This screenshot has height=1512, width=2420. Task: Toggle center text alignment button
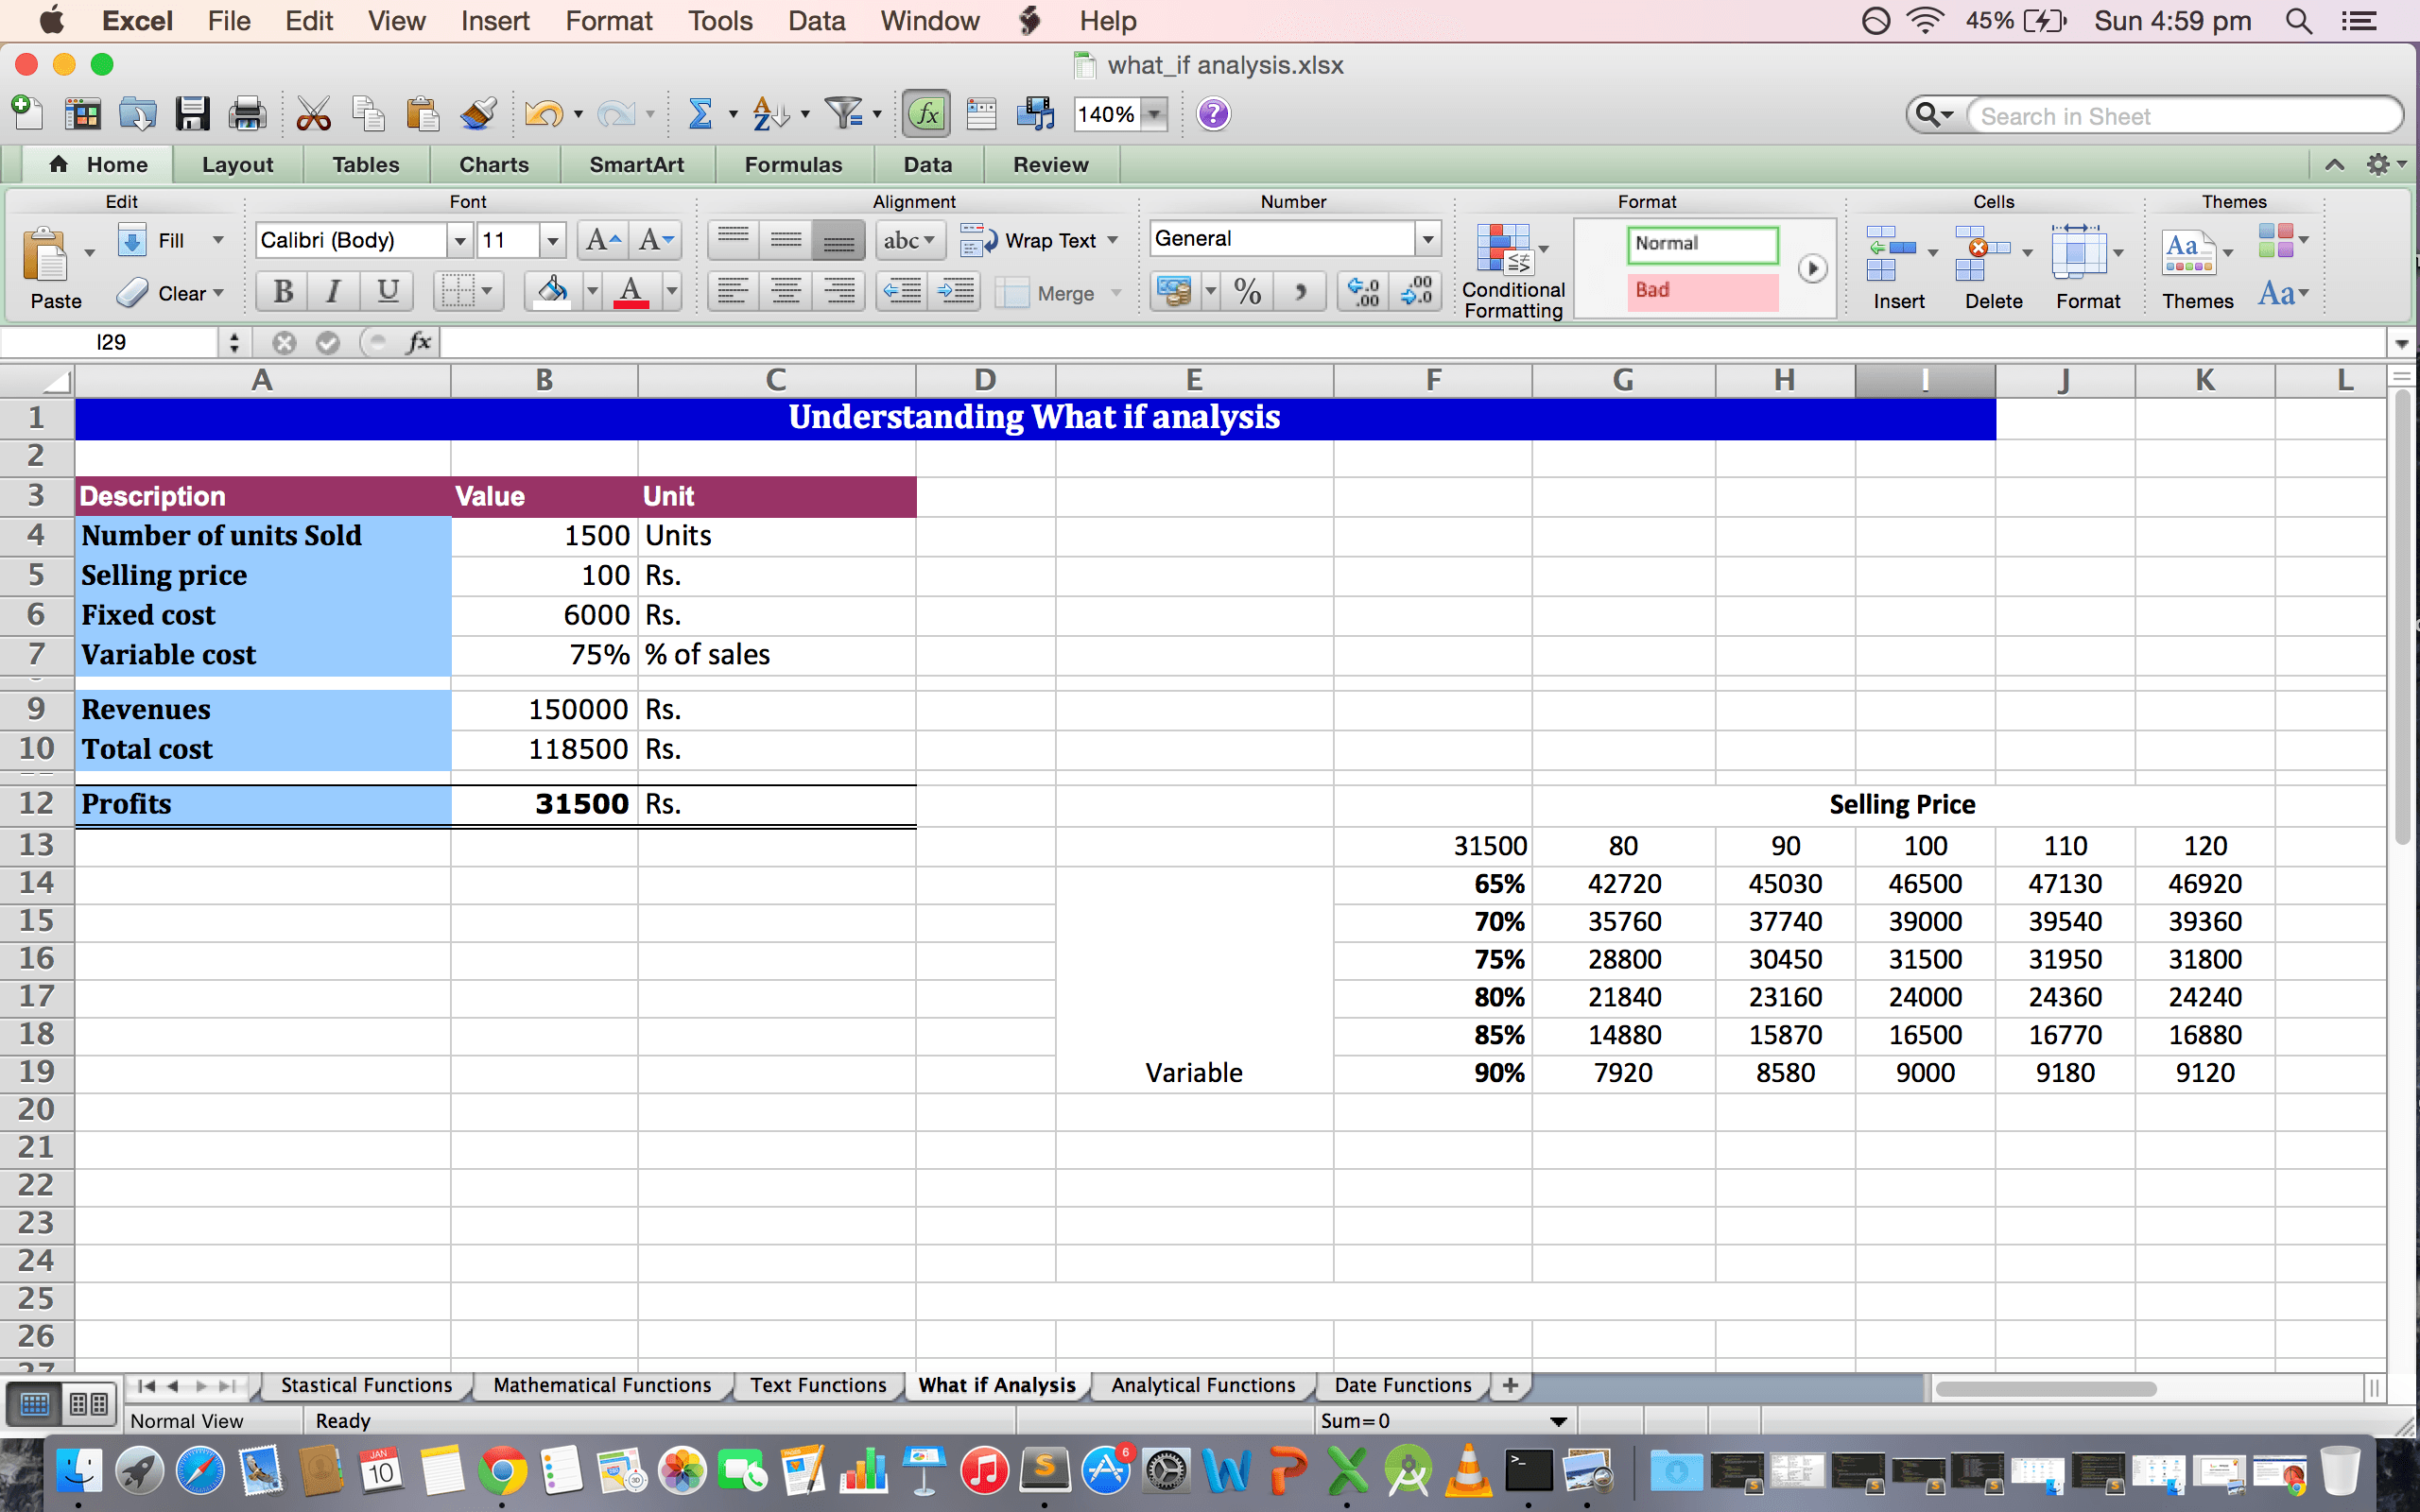786,292
